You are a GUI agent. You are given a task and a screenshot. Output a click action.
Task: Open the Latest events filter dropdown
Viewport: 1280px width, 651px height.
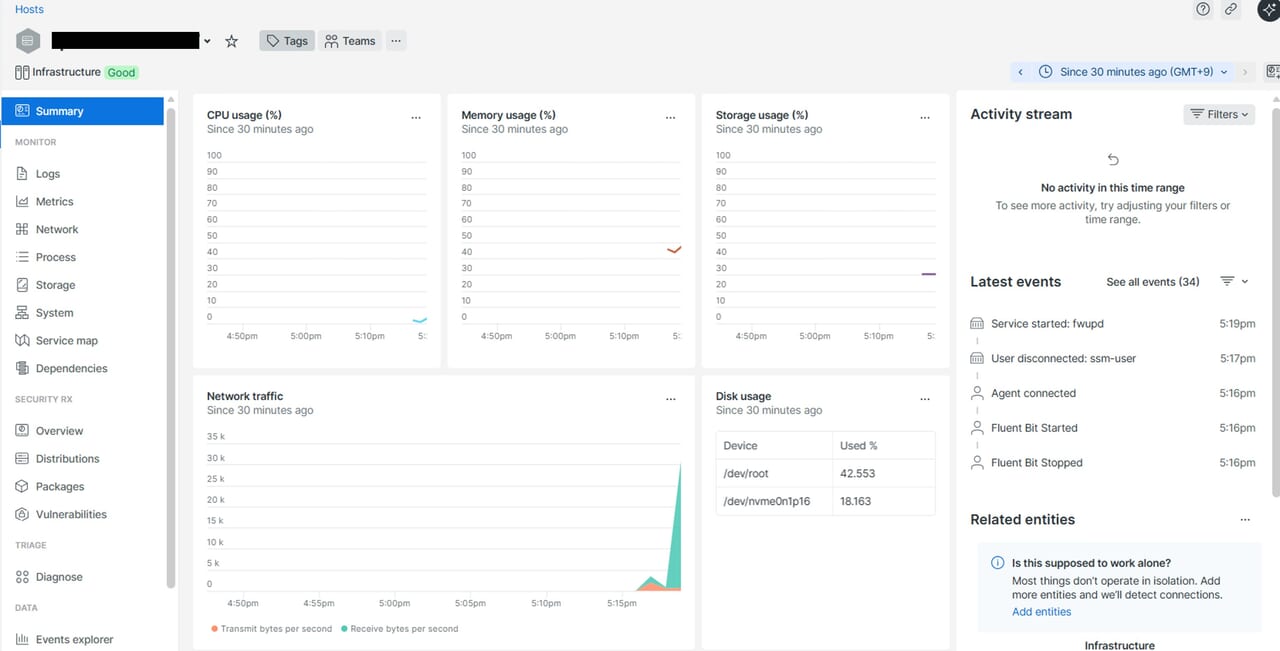pyautogui.click(x=1234, y=282)
